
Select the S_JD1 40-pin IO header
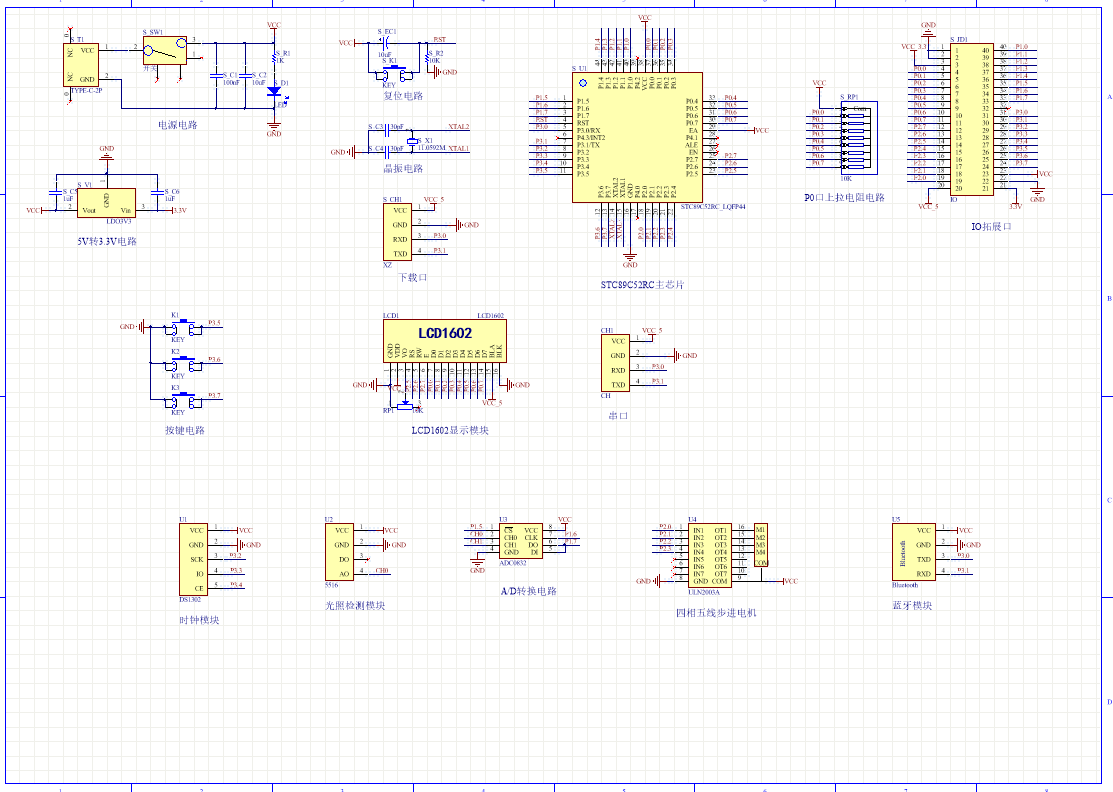tap(972, 119)
